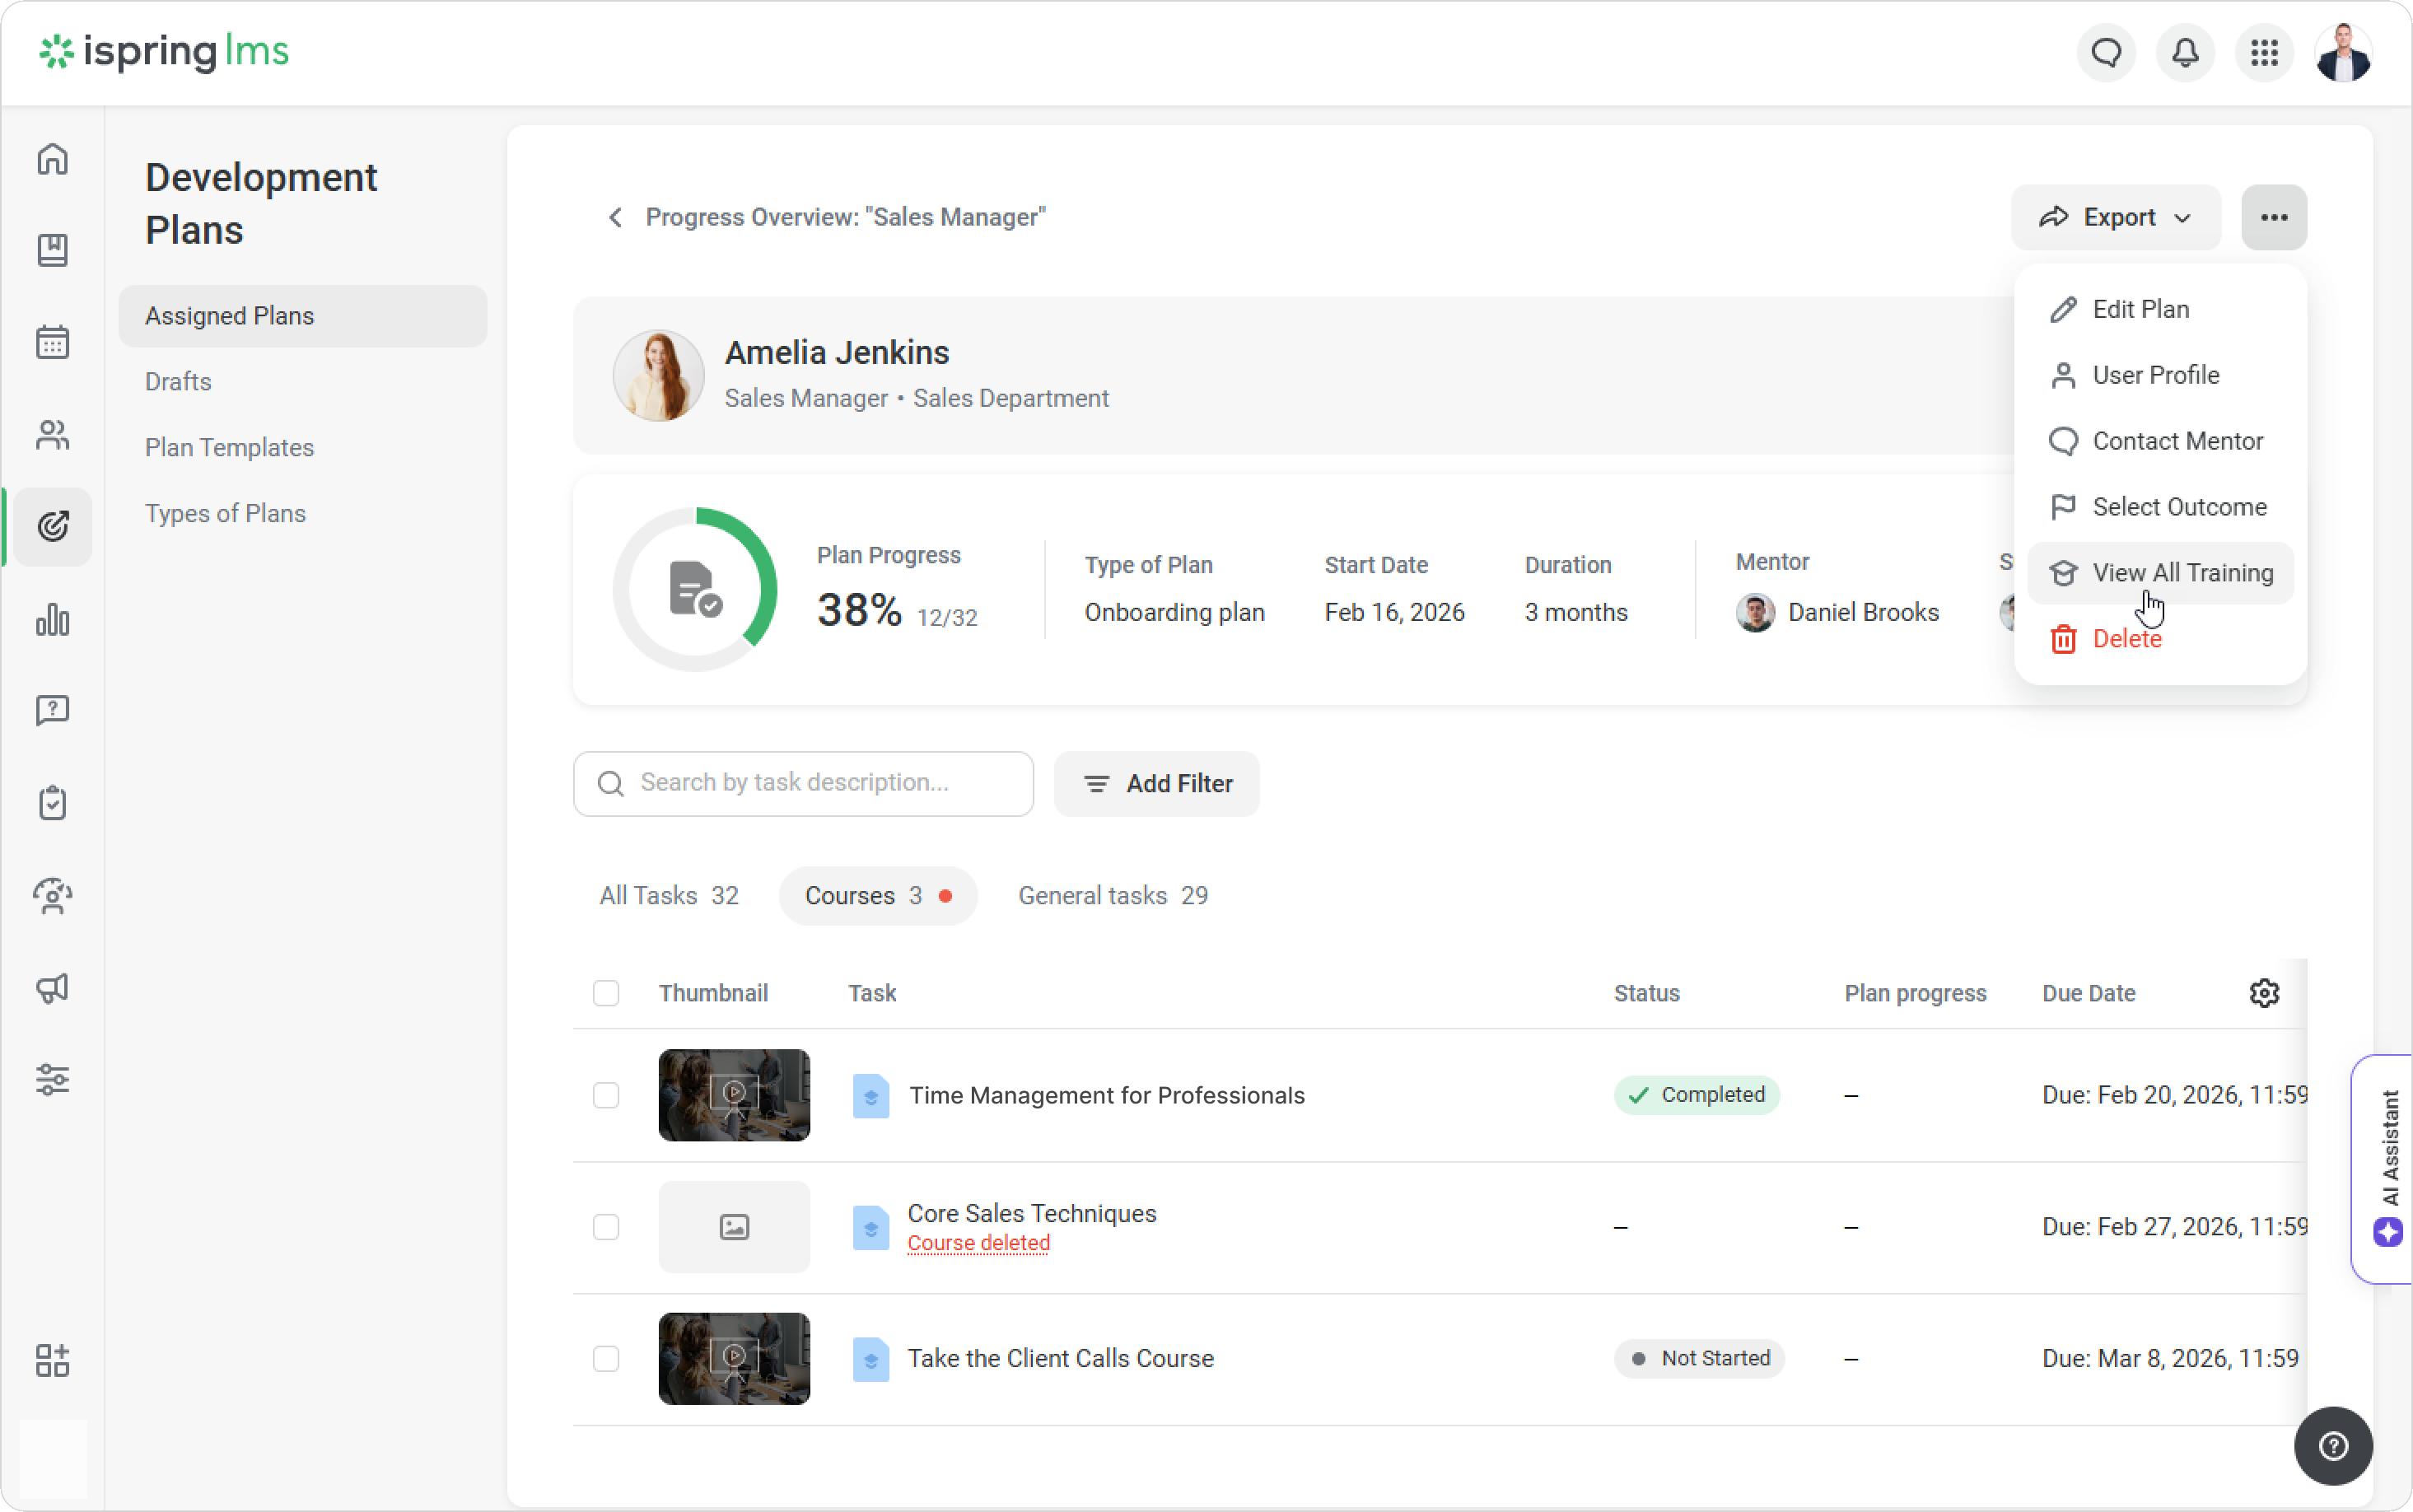
Task: Tick the Core Sales Techniques checkbox
Action: [606, 1227]
